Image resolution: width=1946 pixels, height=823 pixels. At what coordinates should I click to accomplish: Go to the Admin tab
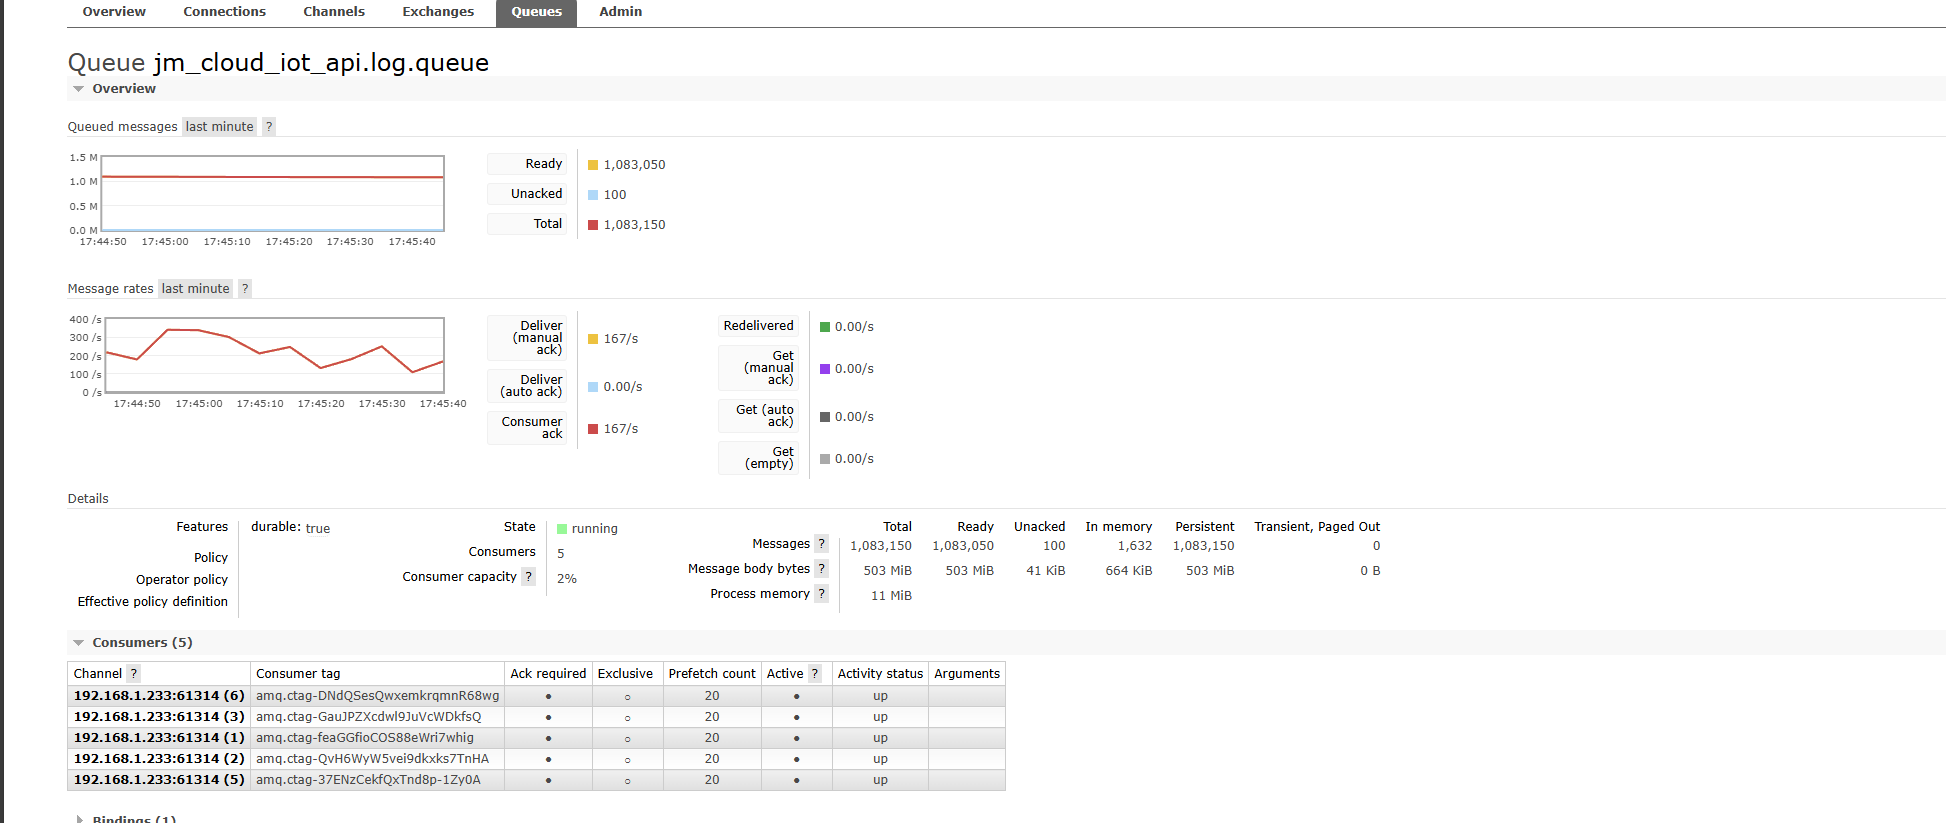click(x=620, y=12)
